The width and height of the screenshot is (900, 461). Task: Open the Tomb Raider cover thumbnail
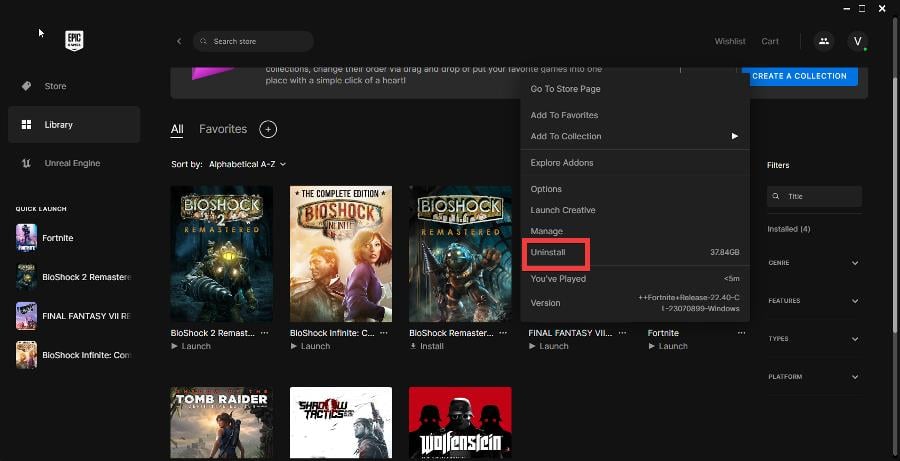[222, 423]
